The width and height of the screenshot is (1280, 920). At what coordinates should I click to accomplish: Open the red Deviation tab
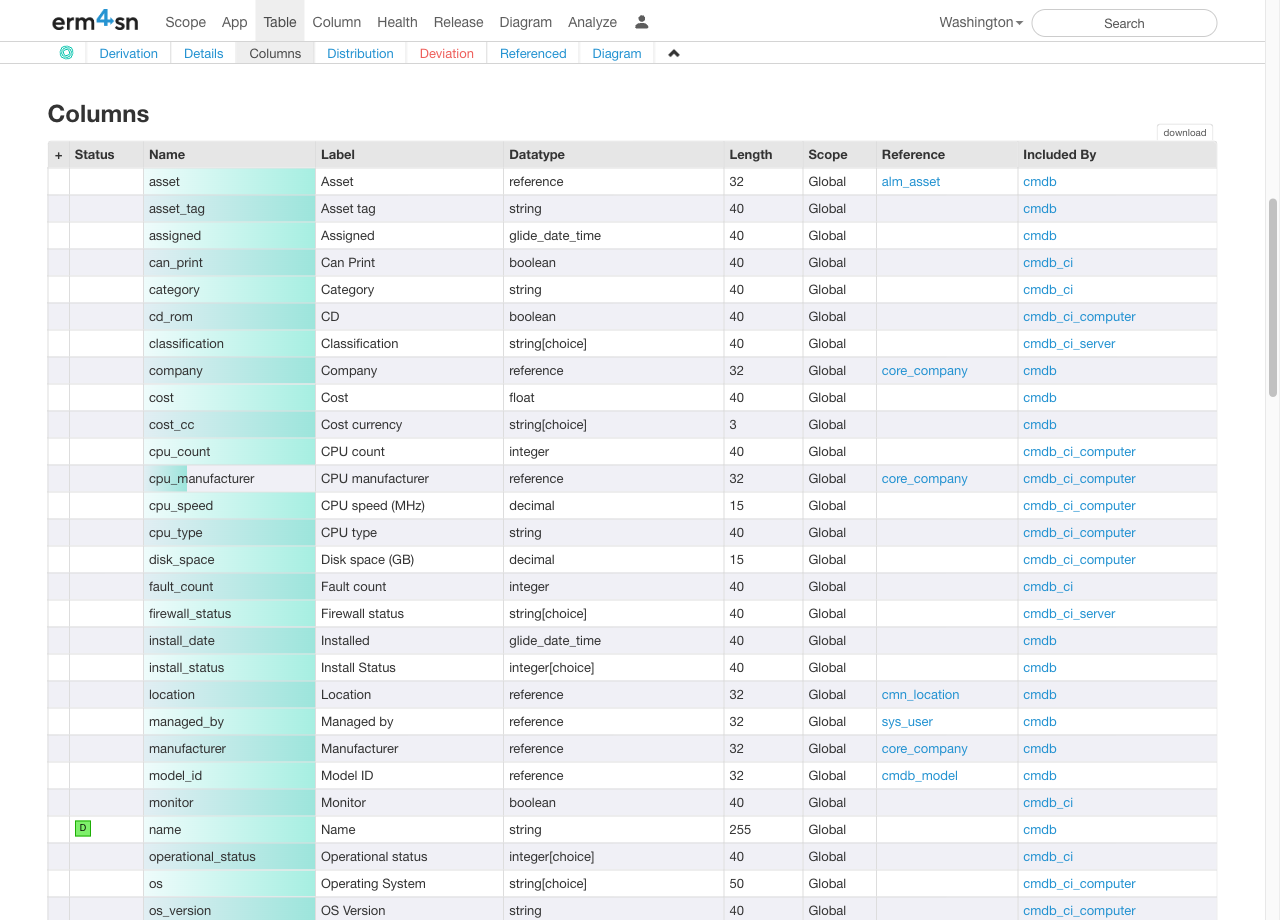click(447, 53)
